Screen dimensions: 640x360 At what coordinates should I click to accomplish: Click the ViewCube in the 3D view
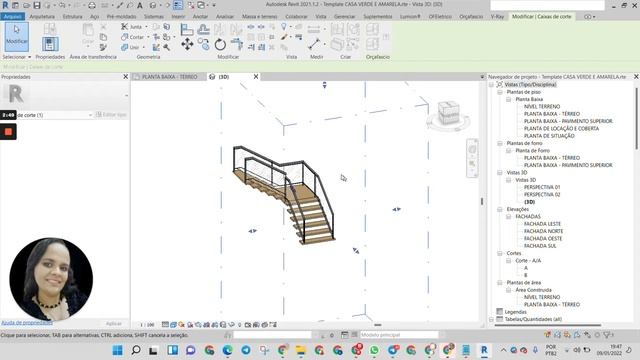coord(448,113)
